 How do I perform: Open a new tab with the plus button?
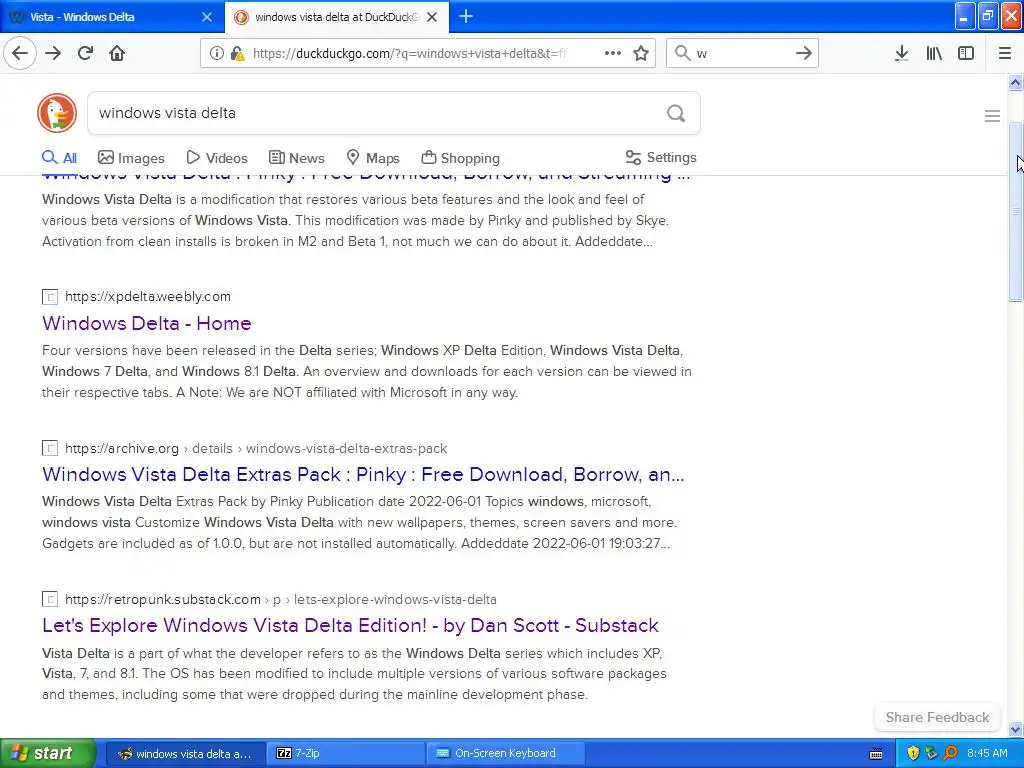(466, 16)
